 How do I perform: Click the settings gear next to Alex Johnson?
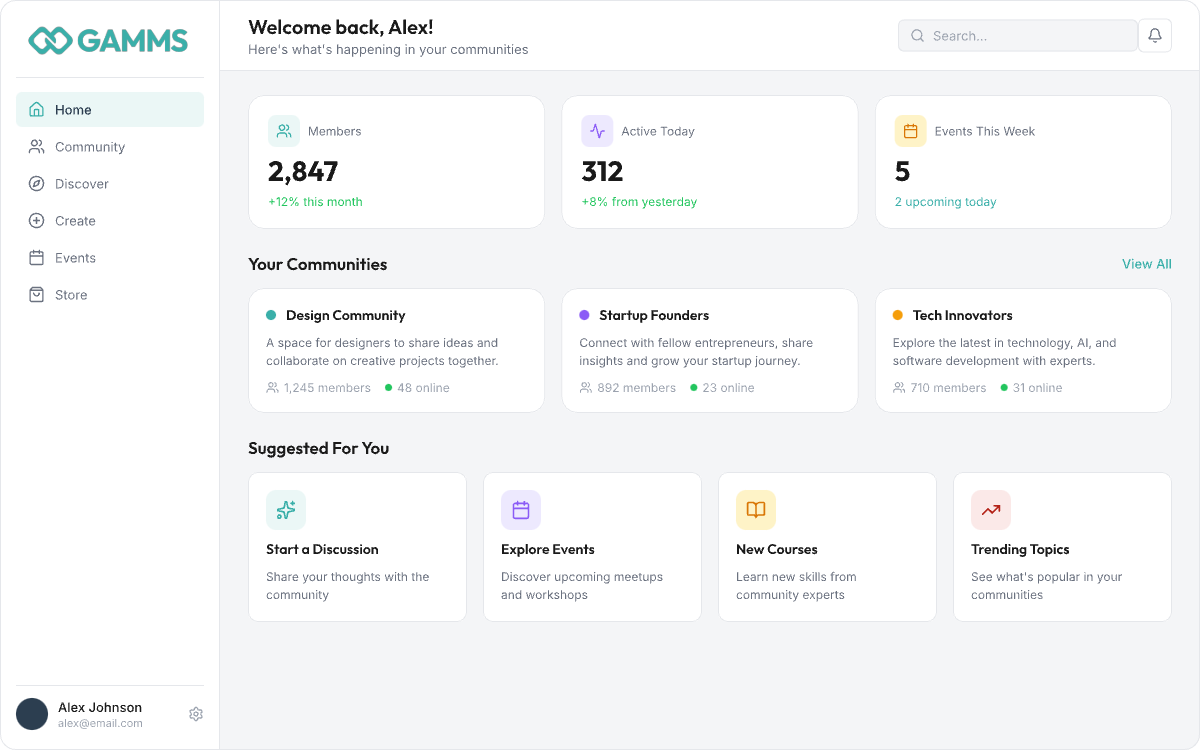(196, 714)
